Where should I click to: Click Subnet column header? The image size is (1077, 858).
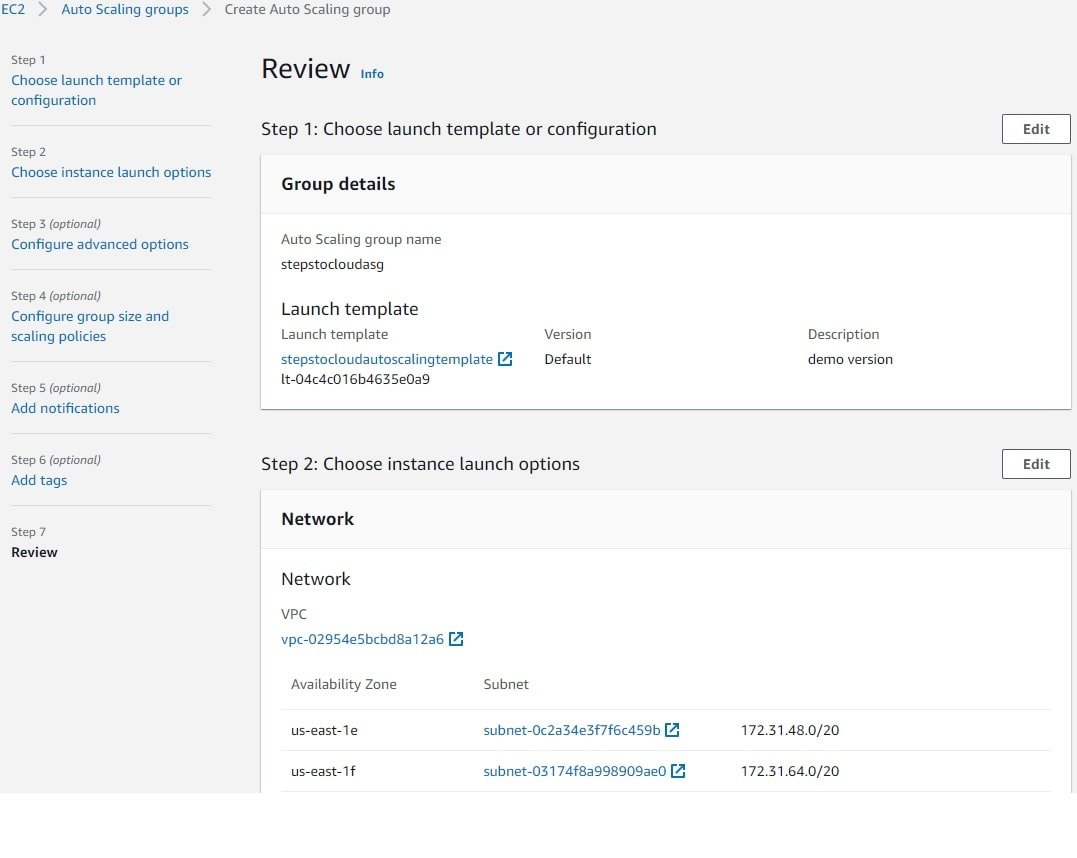506,684
